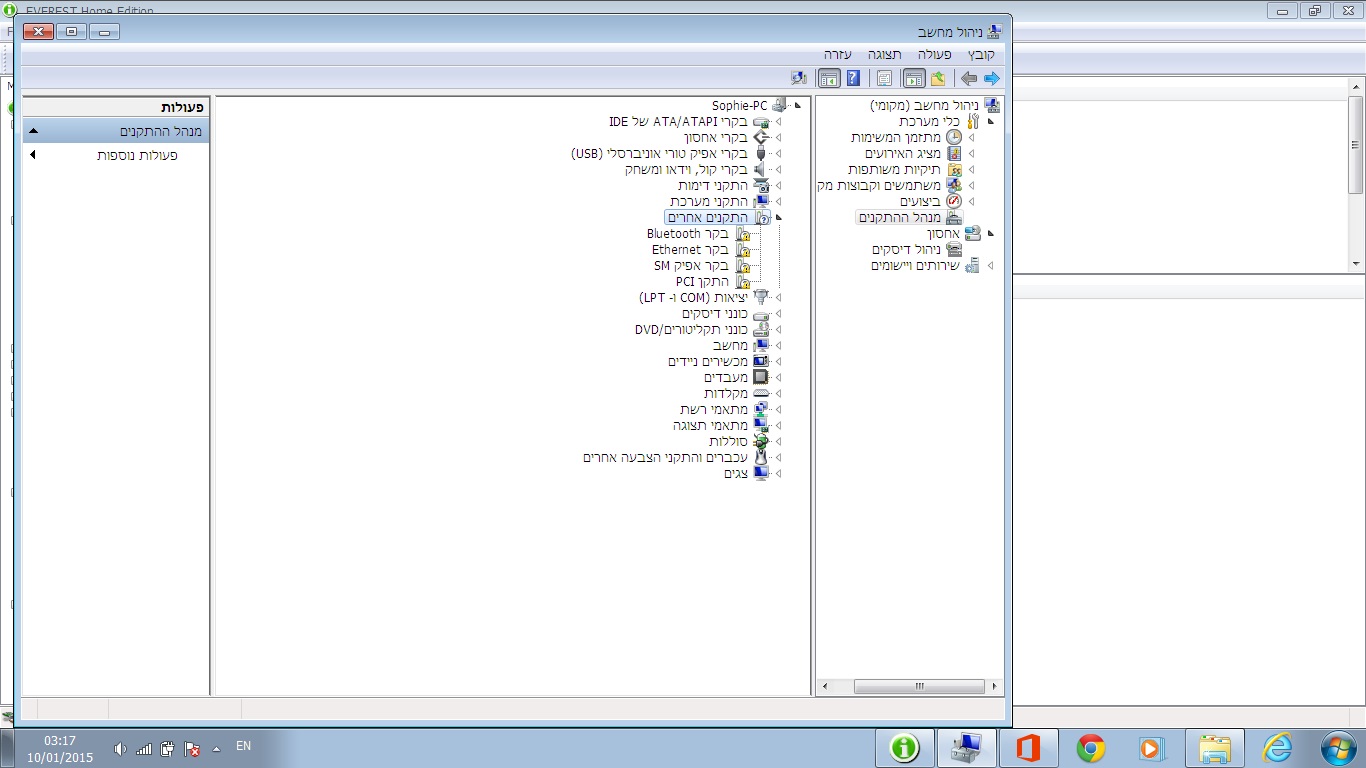Expand the USB controllers (USB) device category
The height and width of the screenshot is (768, 1366).
point(778,154)
